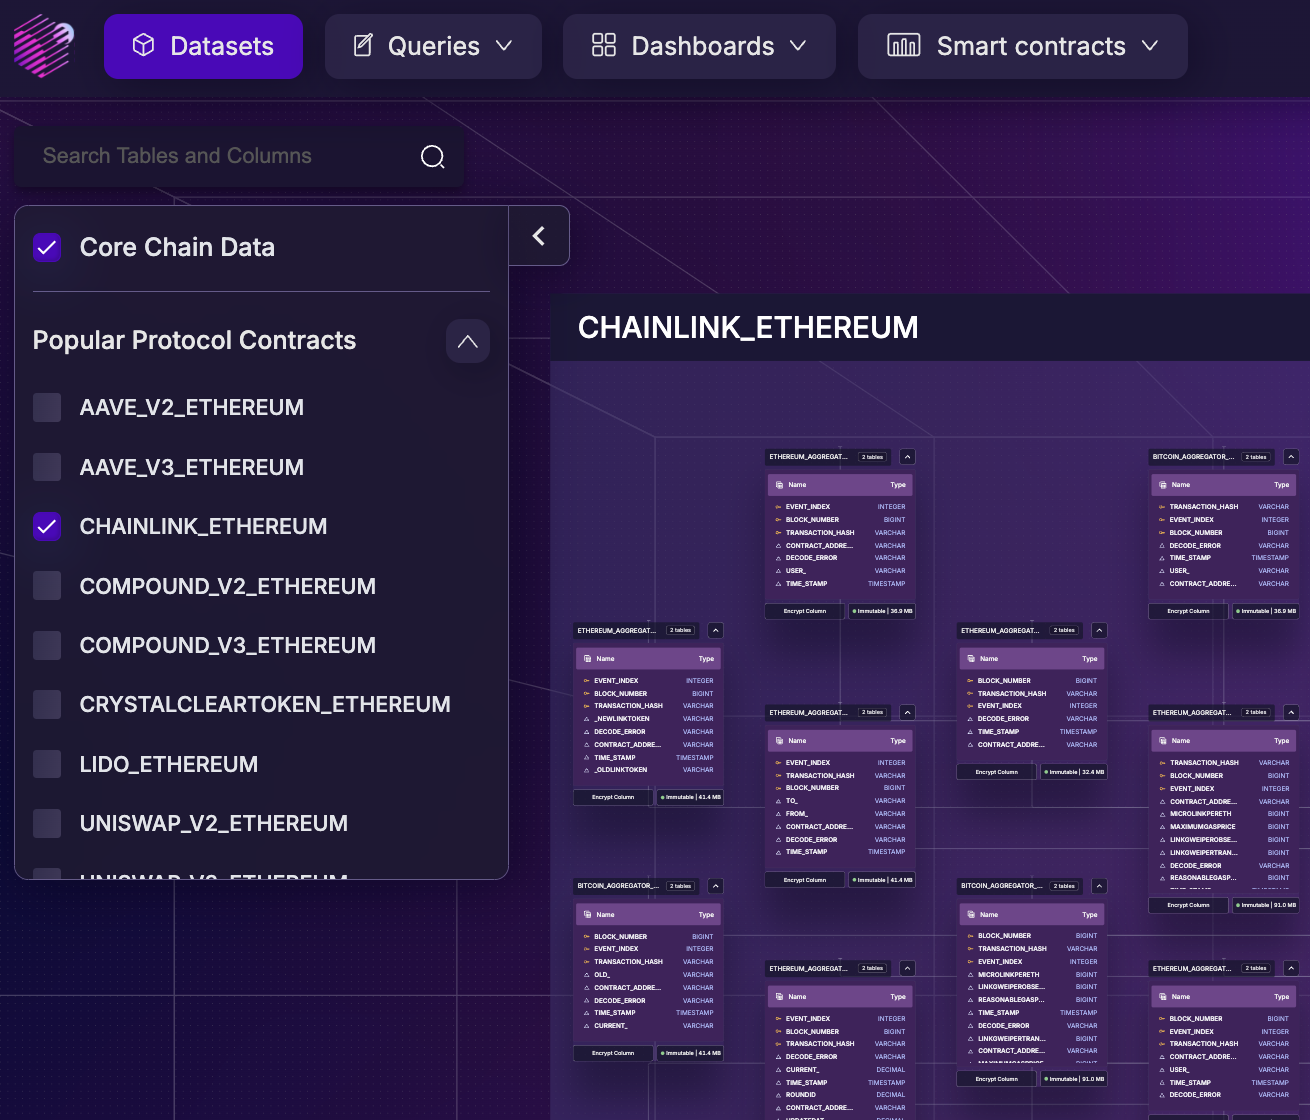Uncheck the CHAINLINK_ETHEREUM checkbox

(x=47, y=526)
